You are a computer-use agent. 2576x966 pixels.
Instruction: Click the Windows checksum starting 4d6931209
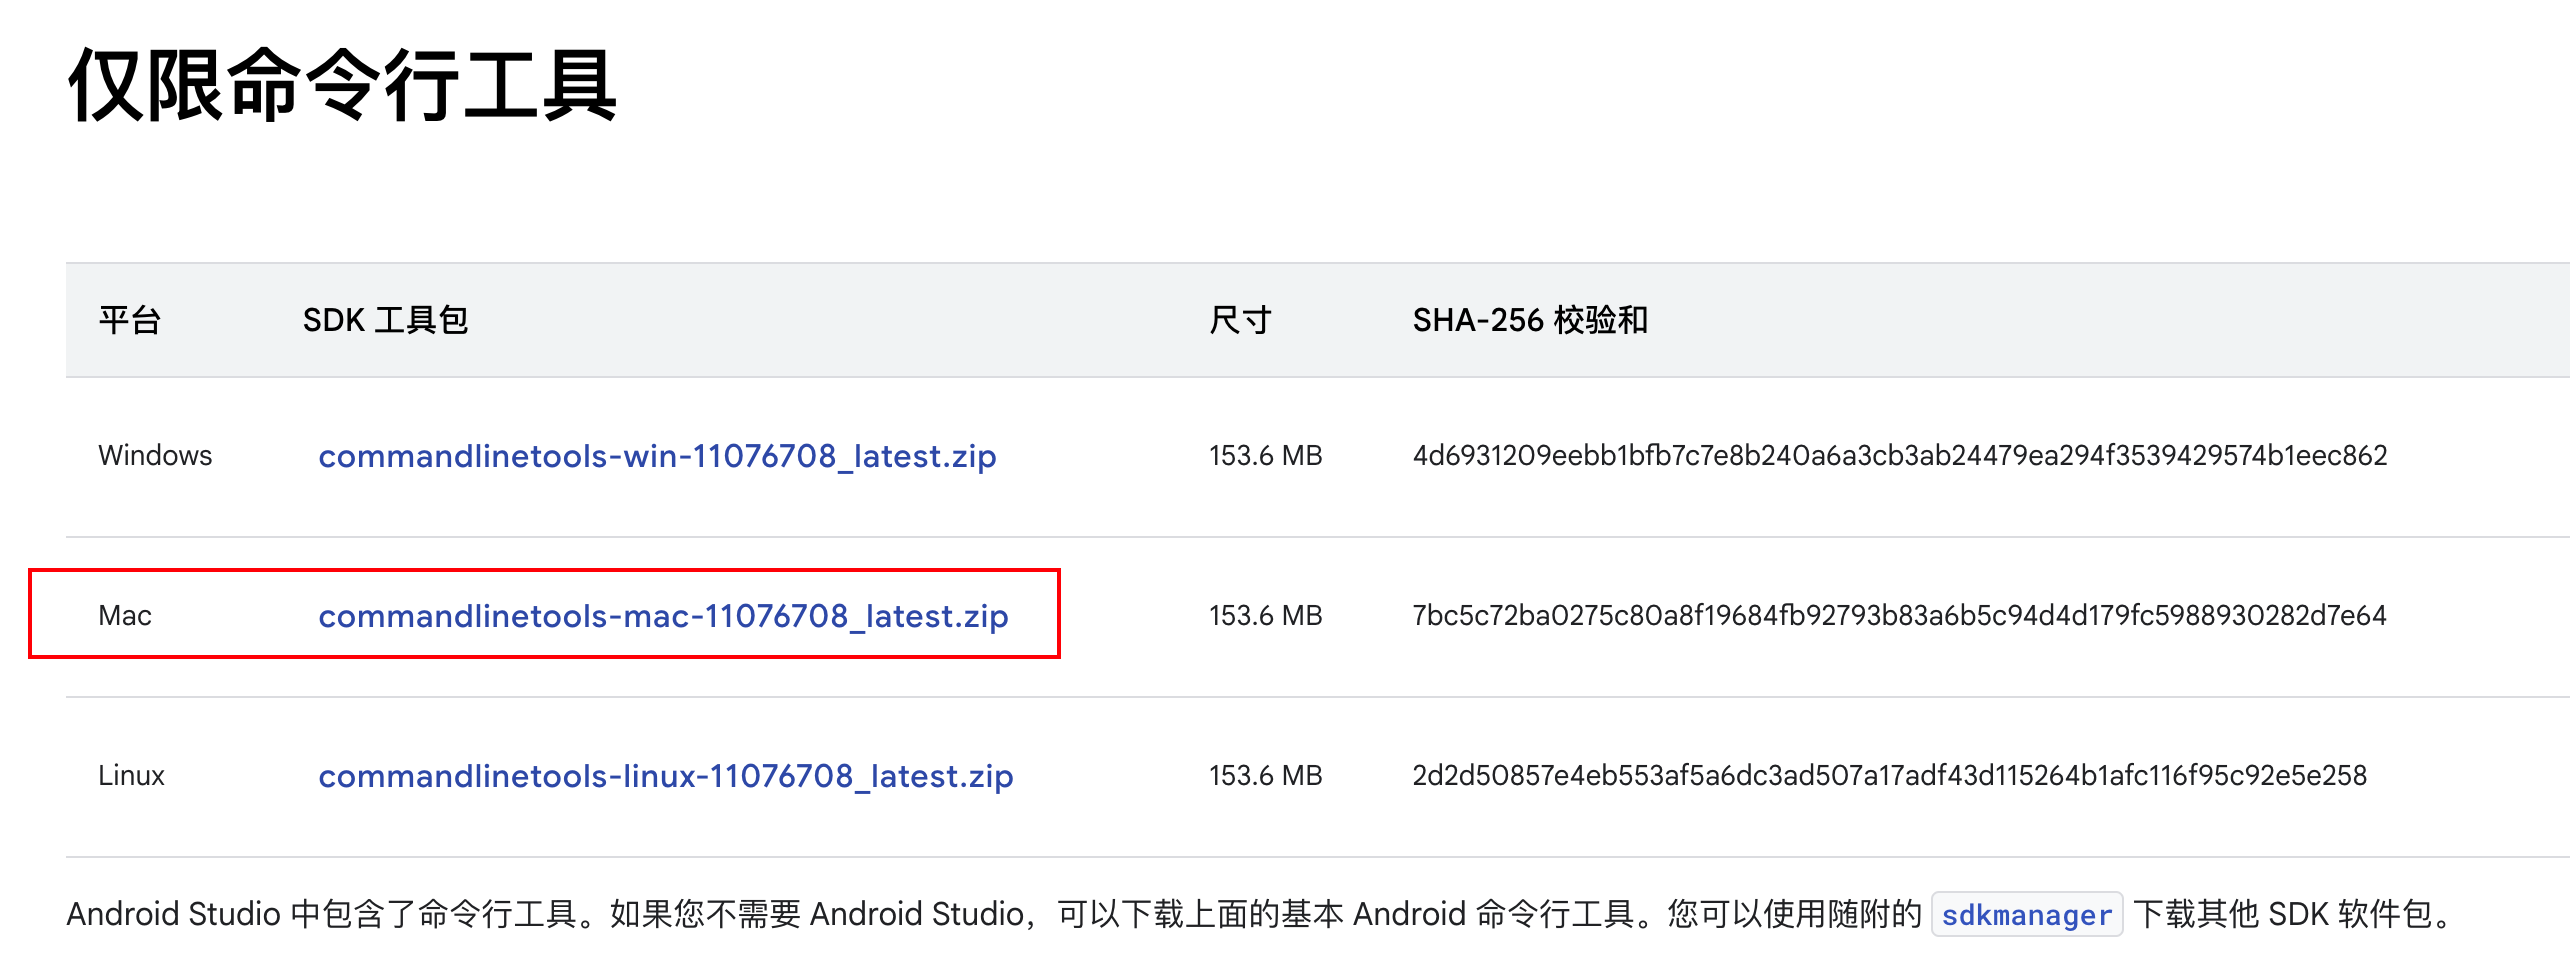(x=1900, y=456)
